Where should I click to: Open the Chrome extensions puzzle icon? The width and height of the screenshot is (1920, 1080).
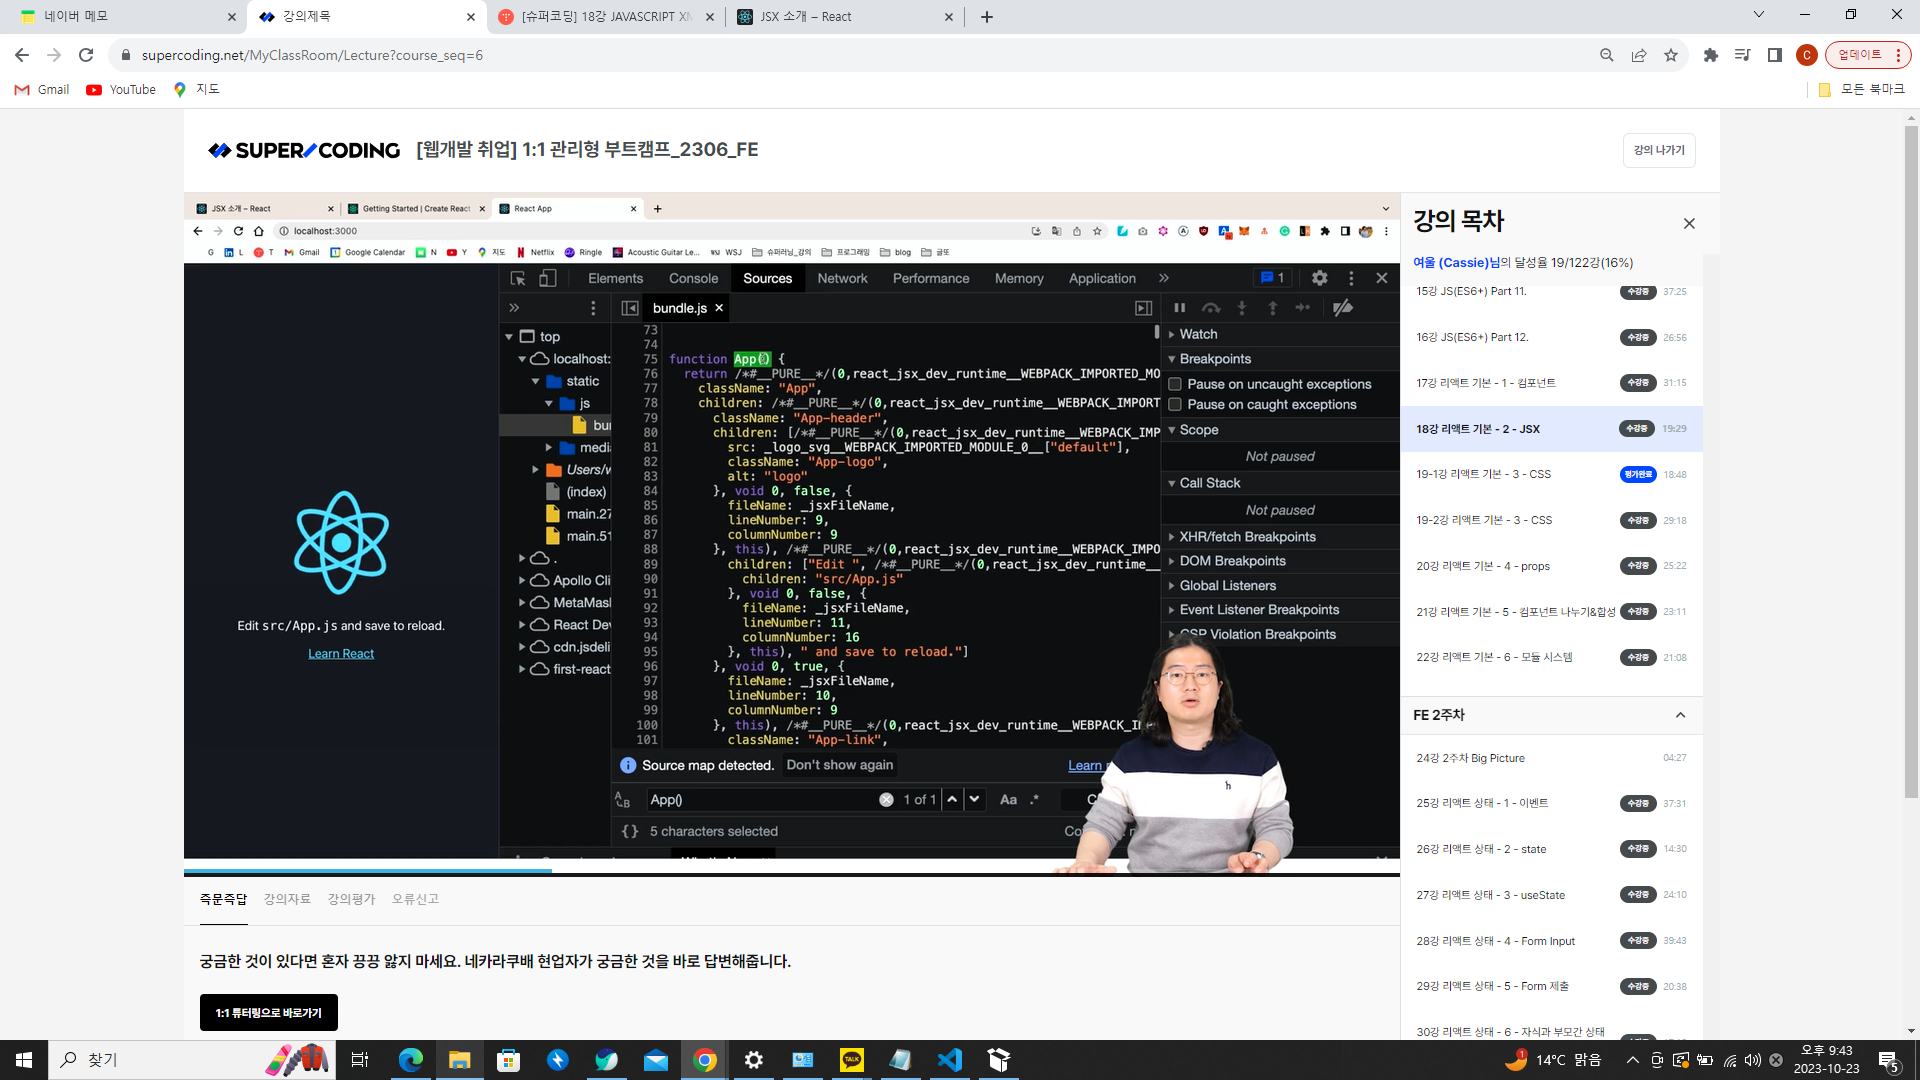pos(1711,55)
